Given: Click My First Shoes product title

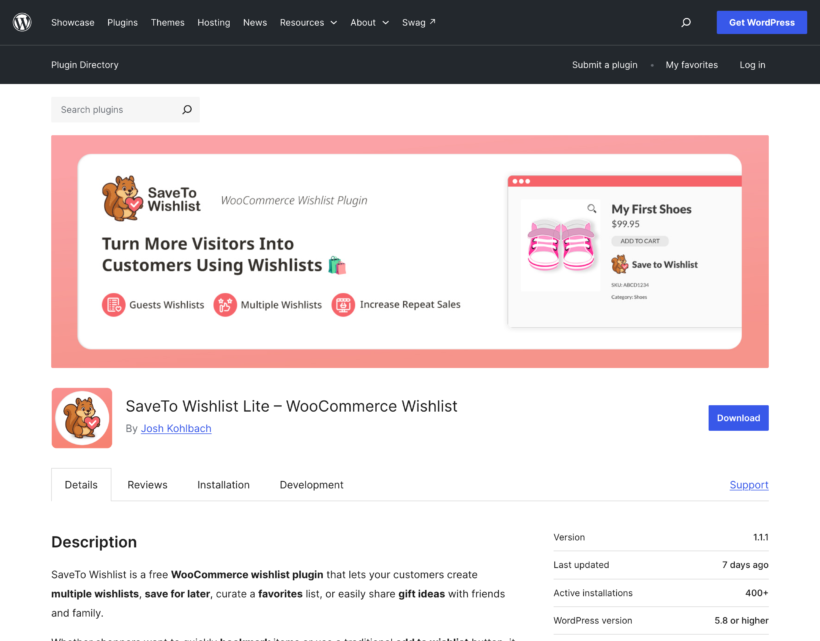Looking at the screenshot, I should [651, 209].
